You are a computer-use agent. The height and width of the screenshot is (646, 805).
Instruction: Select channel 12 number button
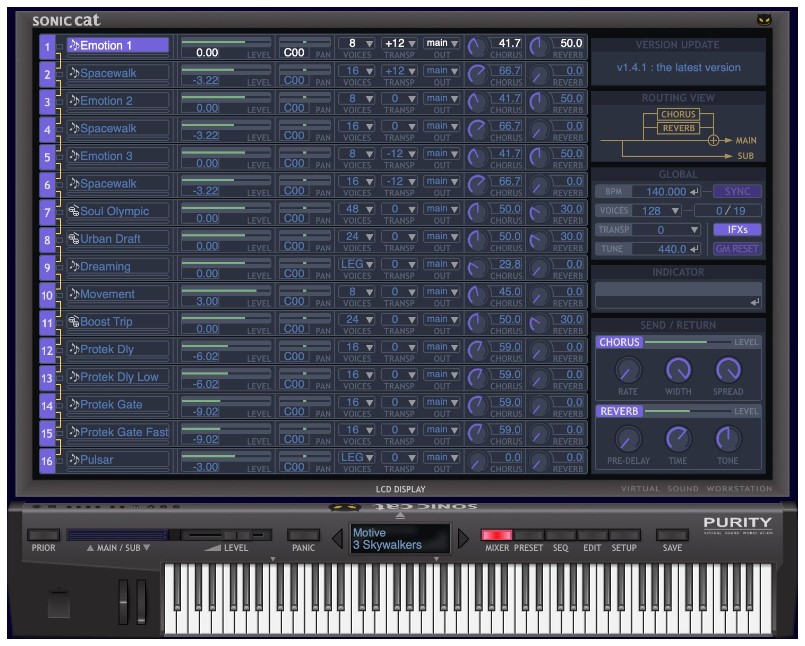coord(47,351)
